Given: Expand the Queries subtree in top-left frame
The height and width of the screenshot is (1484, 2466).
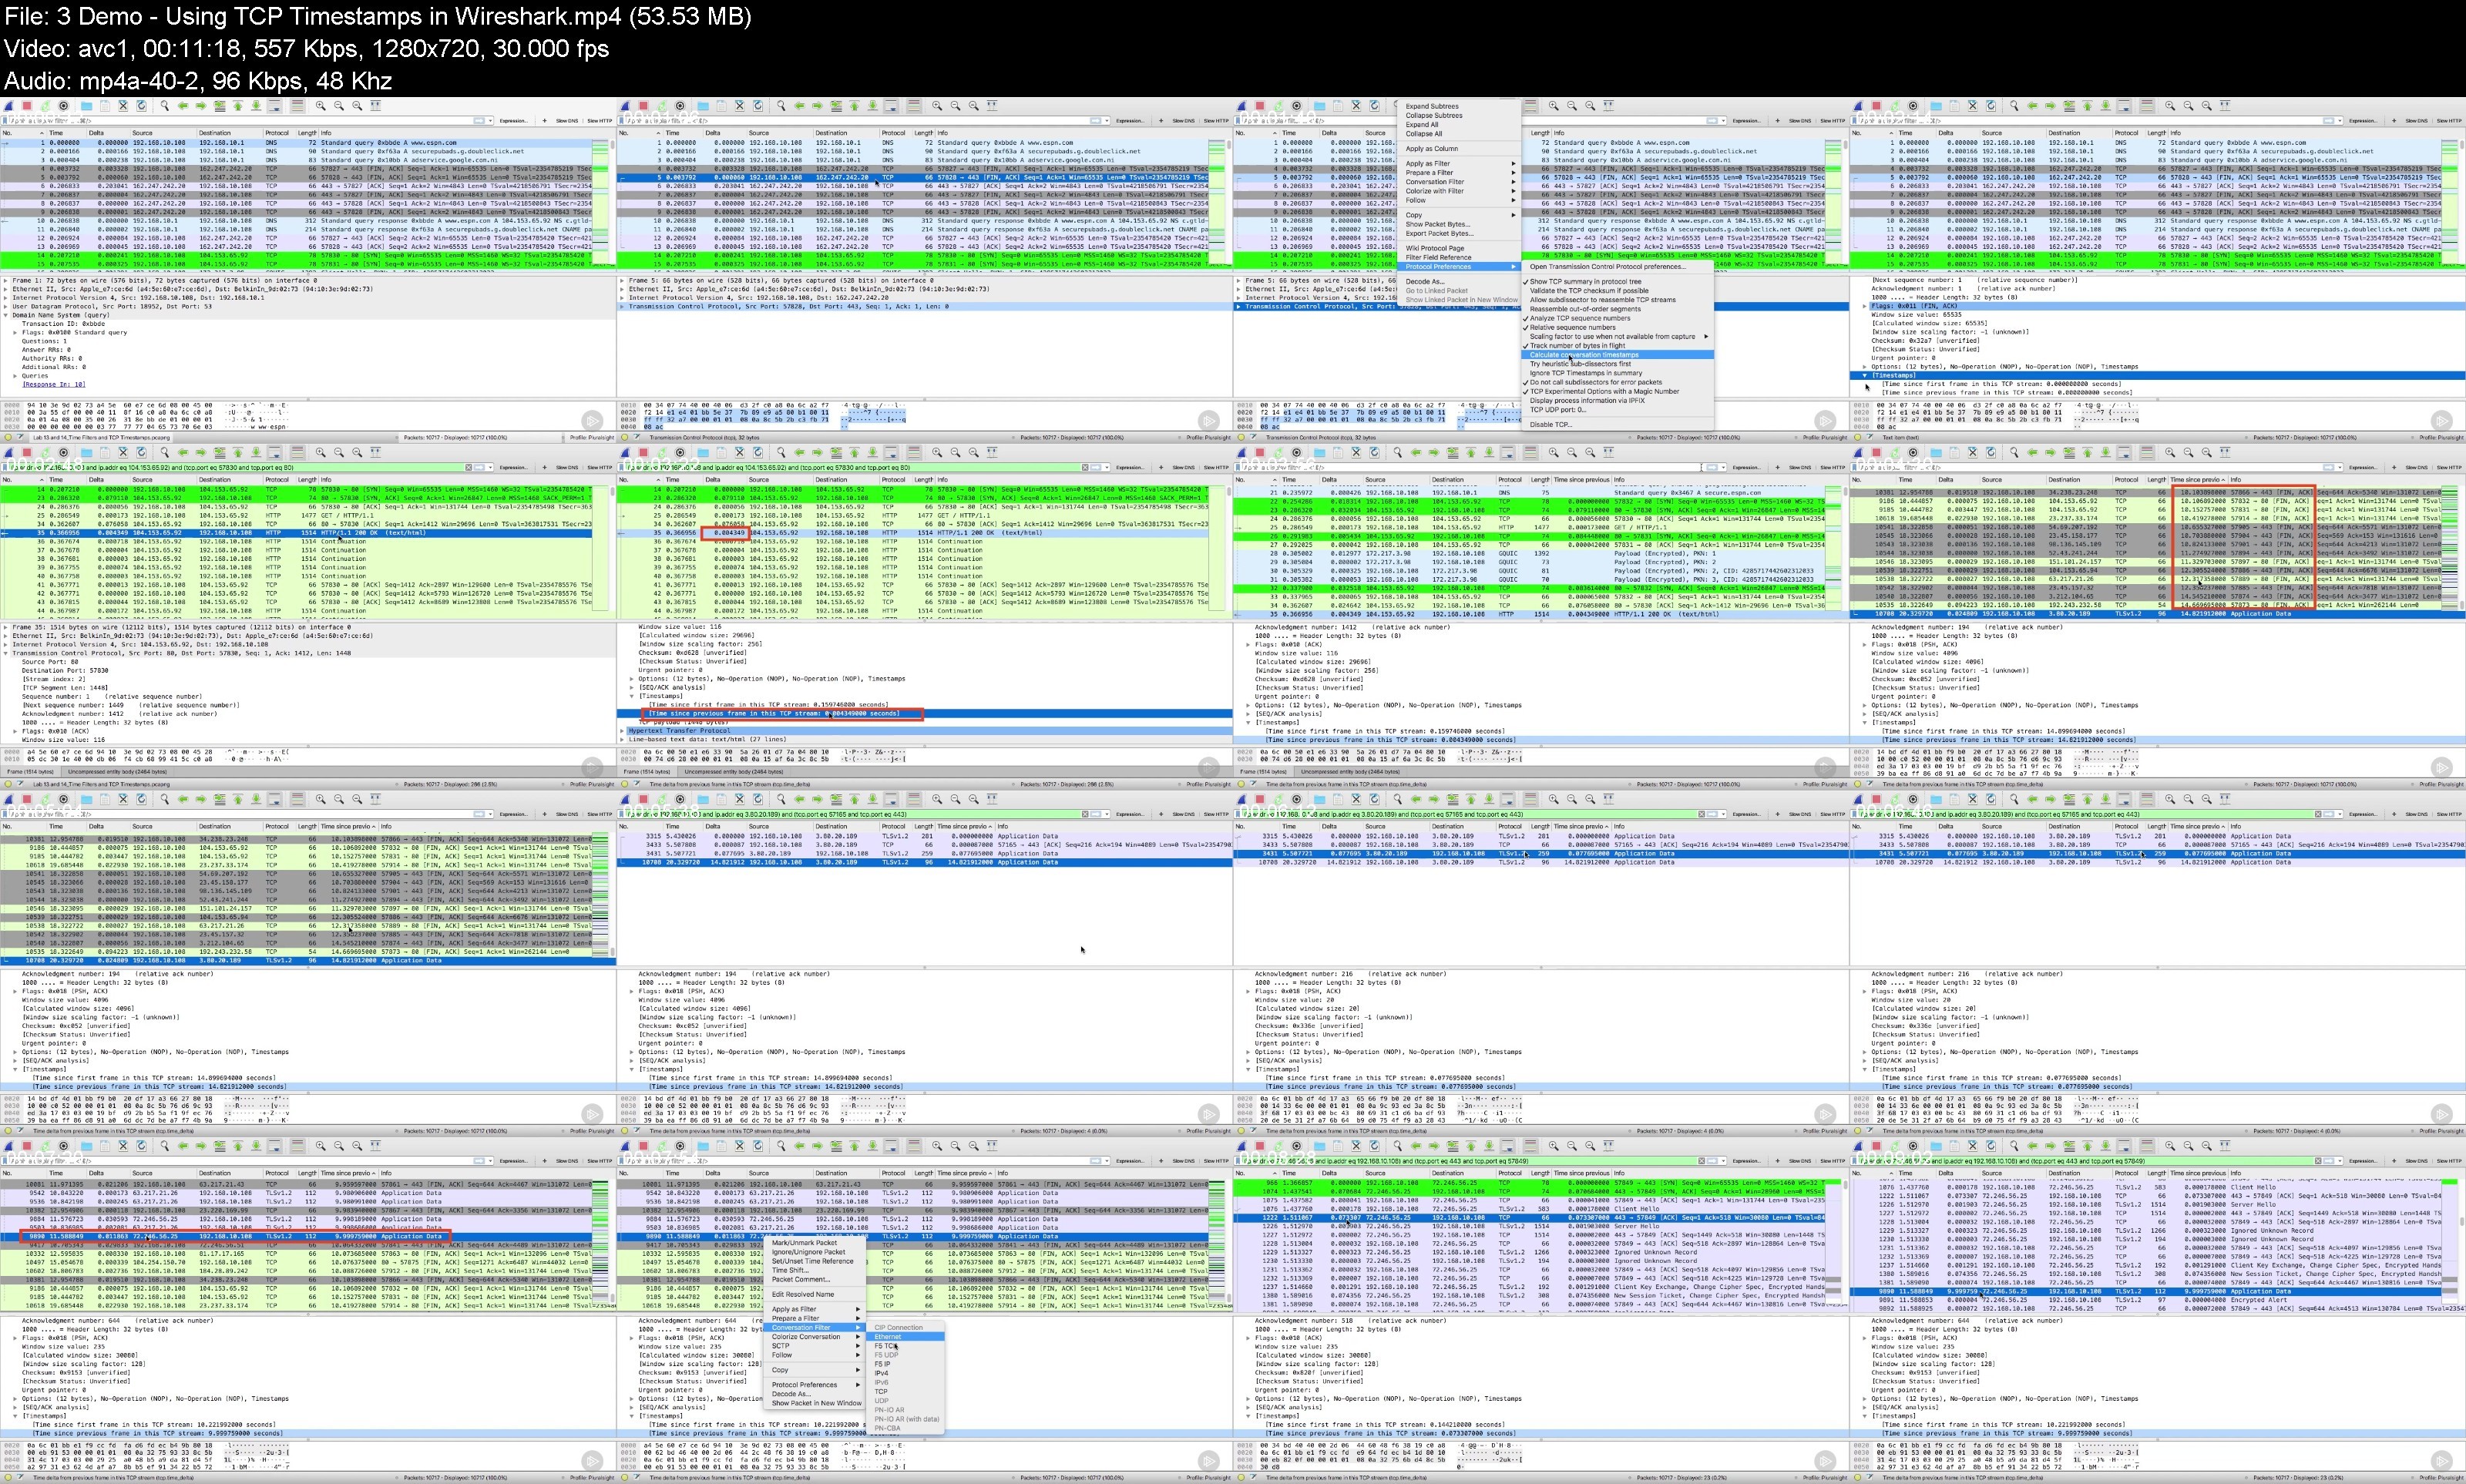Looking at the screenshot, I should tap(16, 376).
